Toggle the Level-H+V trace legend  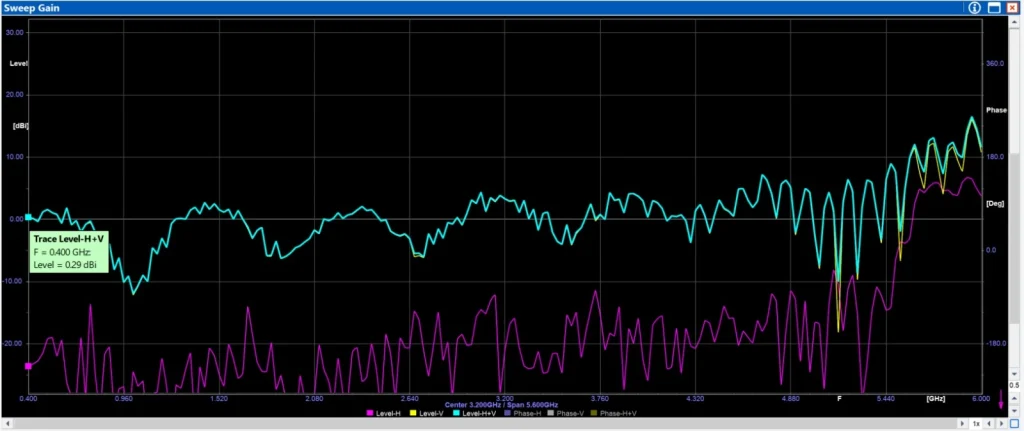click(x=475, y=413)
